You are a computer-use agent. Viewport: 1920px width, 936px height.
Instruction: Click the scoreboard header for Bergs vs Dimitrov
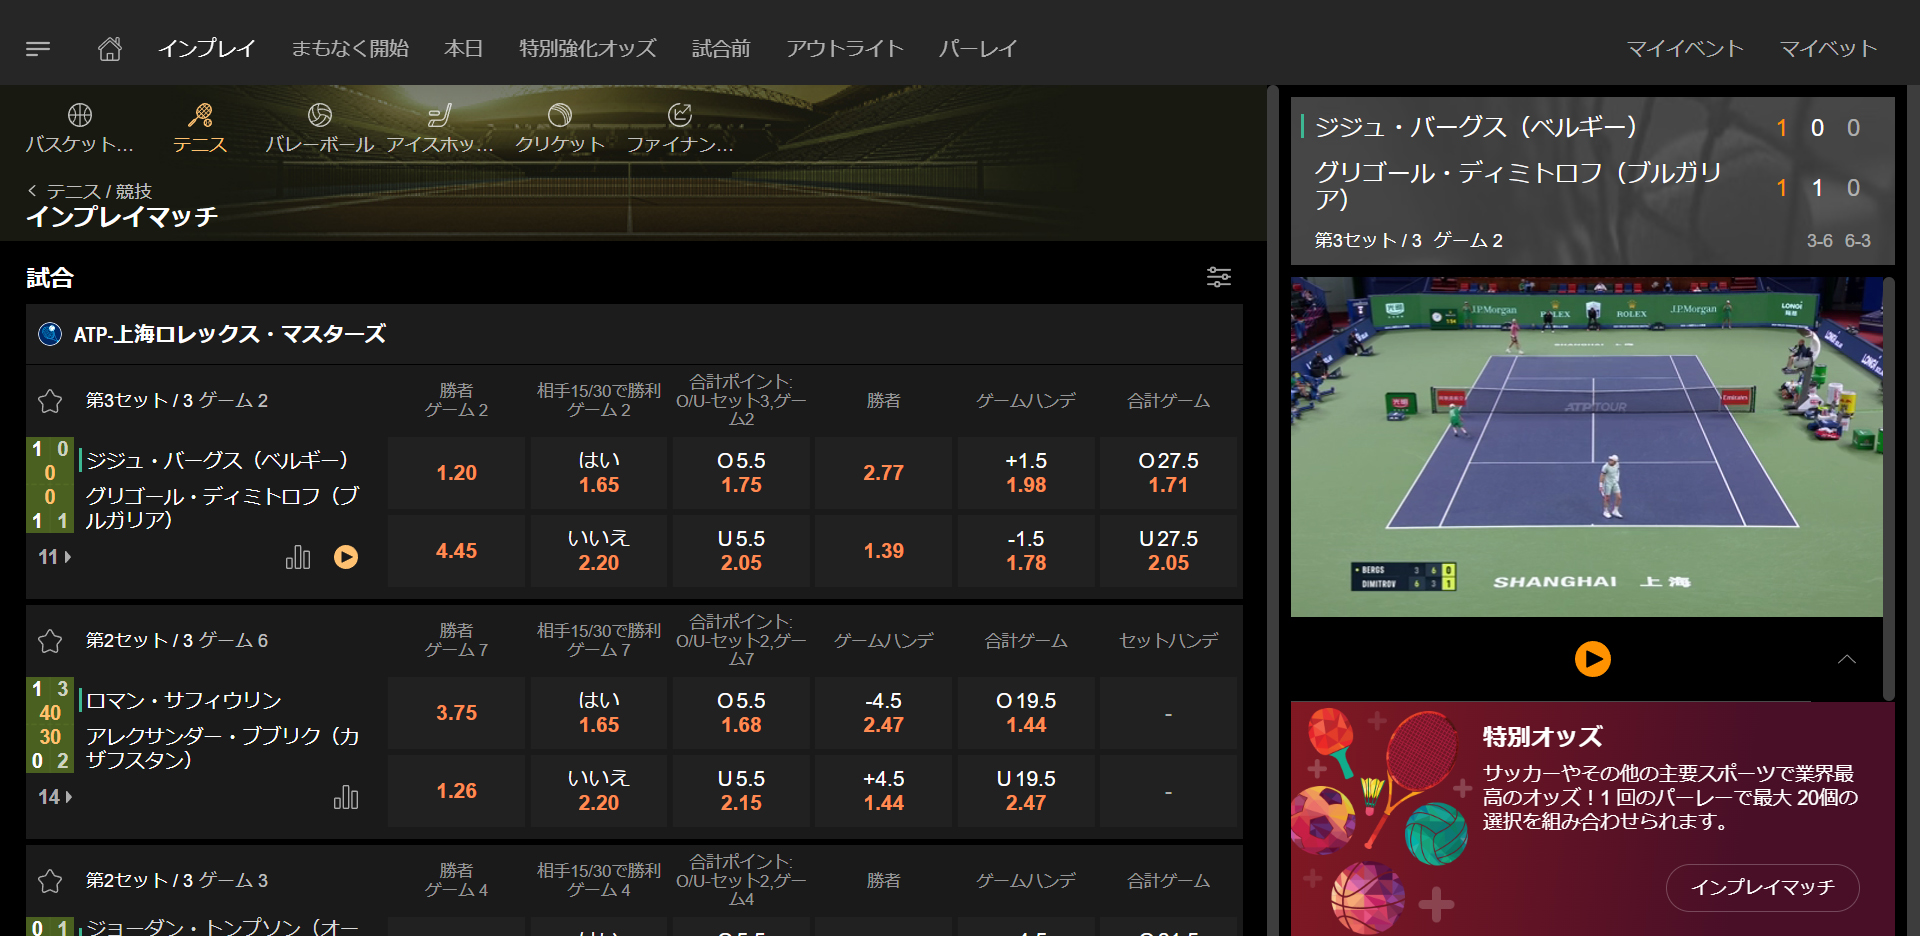click(1593, 181)
